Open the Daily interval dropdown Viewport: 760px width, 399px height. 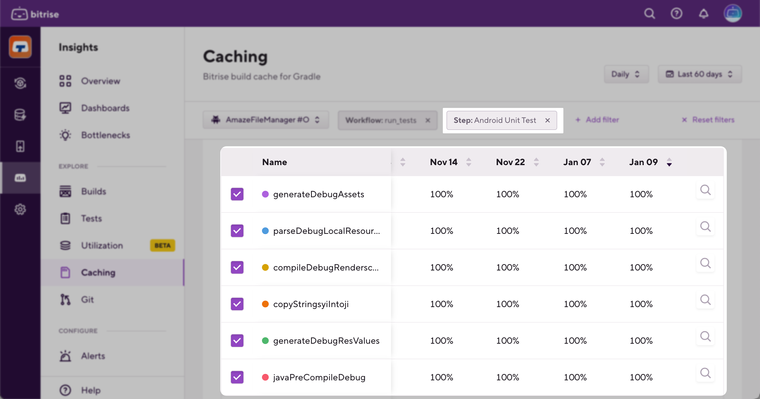[x=626, y=74]
